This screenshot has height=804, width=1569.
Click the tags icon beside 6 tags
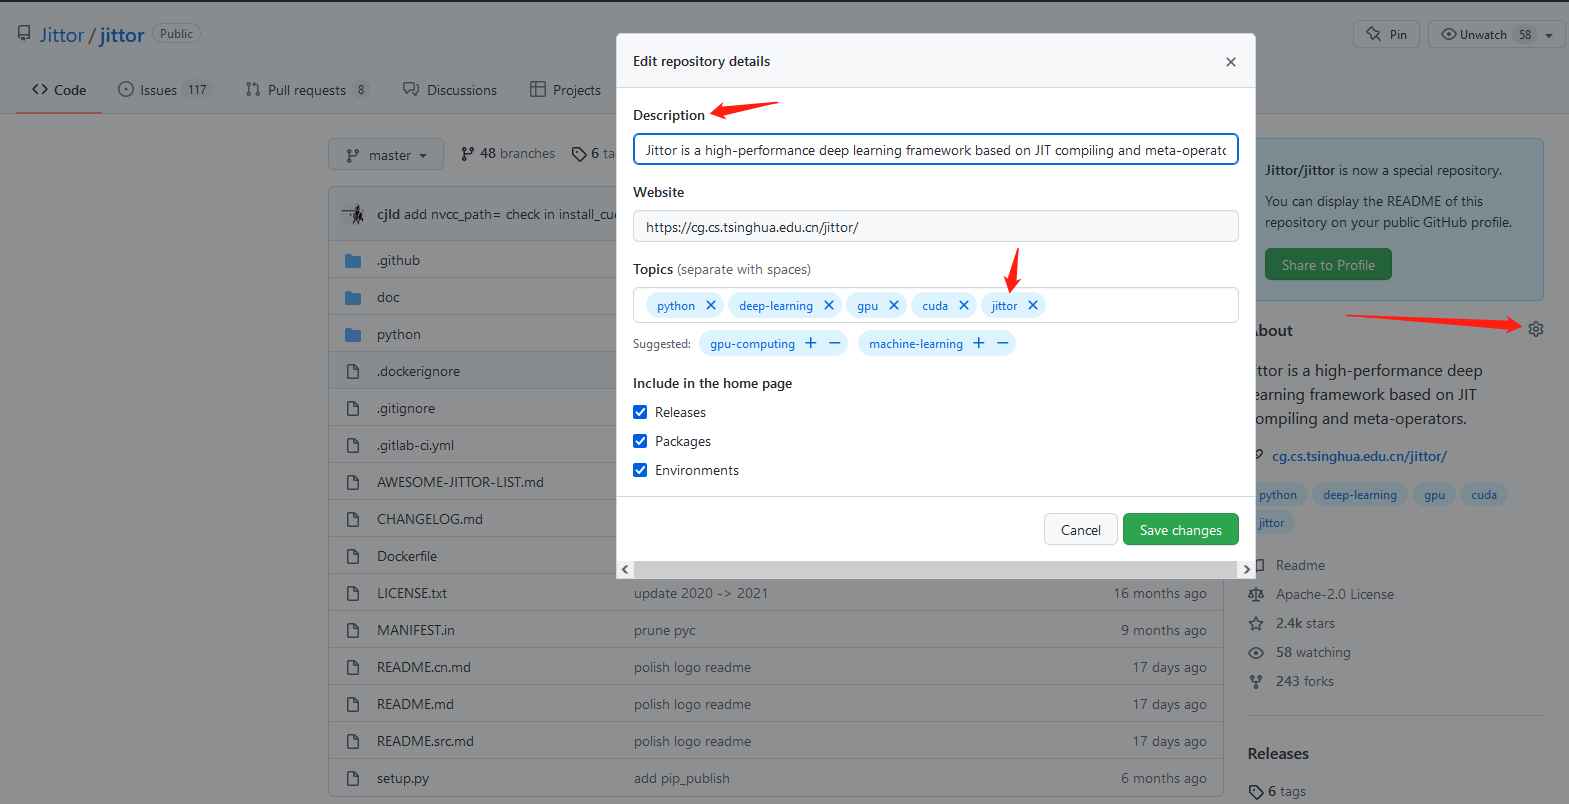coord(1256,792)
